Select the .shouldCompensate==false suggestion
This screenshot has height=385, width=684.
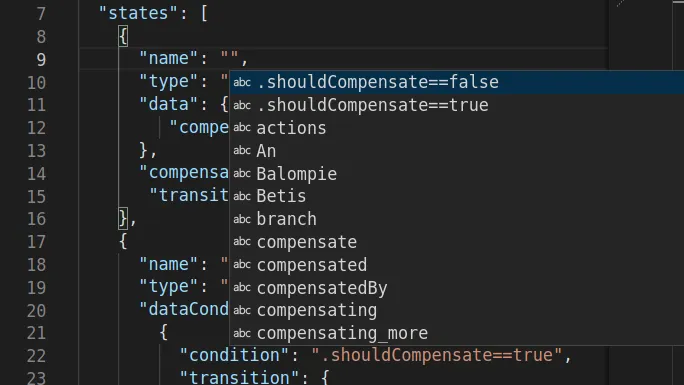(x=457, y=82)
